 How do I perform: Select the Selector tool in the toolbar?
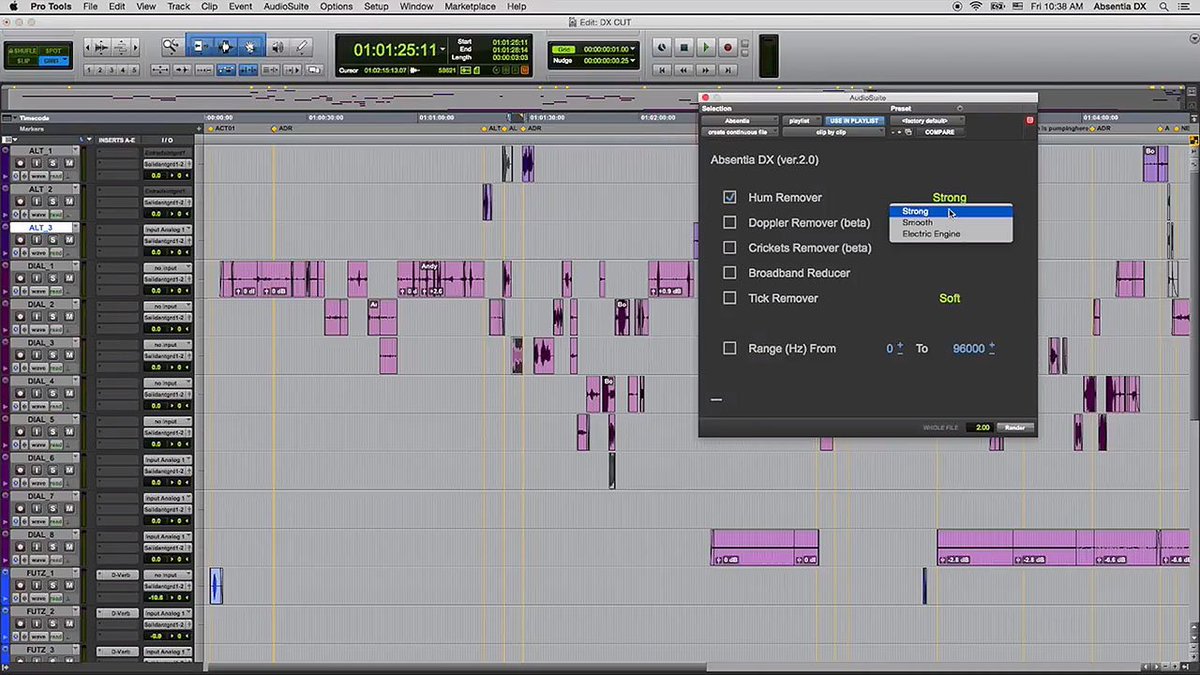(226, 46)
